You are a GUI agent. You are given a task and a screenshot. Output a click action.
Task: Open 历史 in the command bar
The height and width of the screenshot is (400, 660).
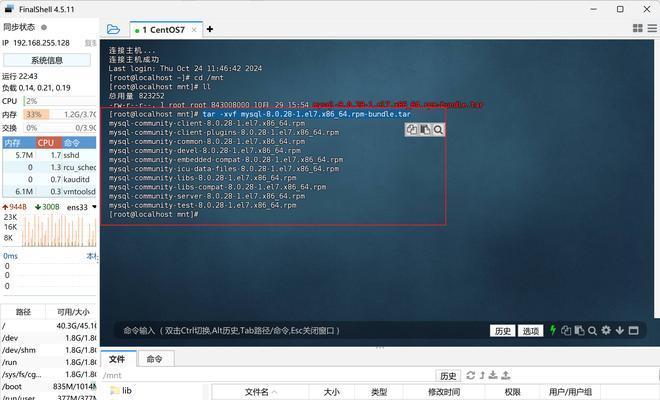(x=503, y=331)
